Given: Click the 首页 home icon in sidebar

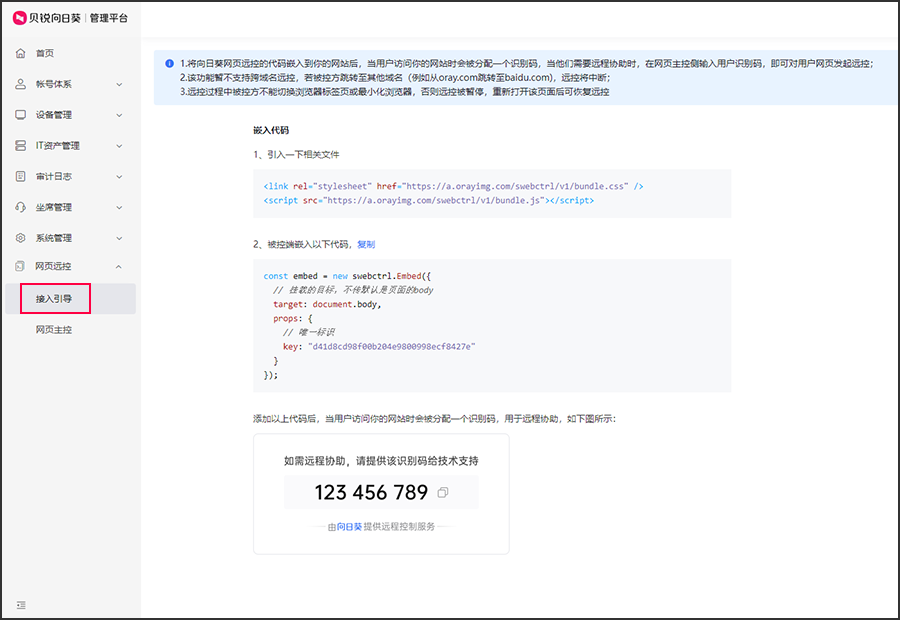Looking at the screenshot, I should (x=22, y=53).
